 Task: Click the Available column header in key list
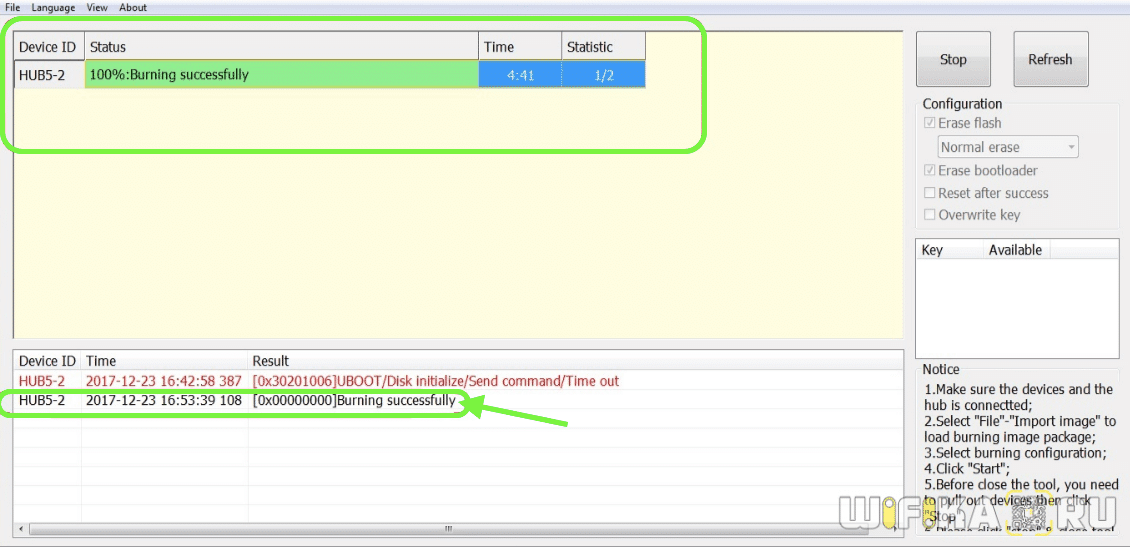(1015, 250)
